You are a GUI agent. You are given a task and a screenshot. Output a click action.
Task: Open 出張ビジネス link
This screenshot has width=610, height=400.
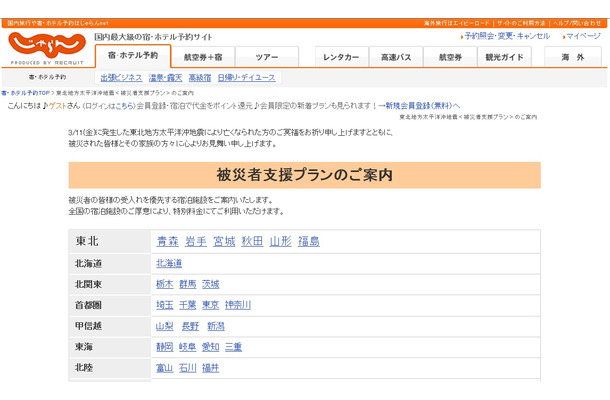click(121, 78)
